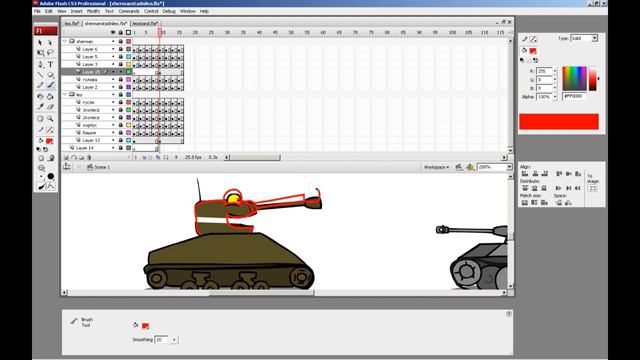This screenshot has width=640, height=360.
Task: Click the hex color input field
Action: pos(574,96)
